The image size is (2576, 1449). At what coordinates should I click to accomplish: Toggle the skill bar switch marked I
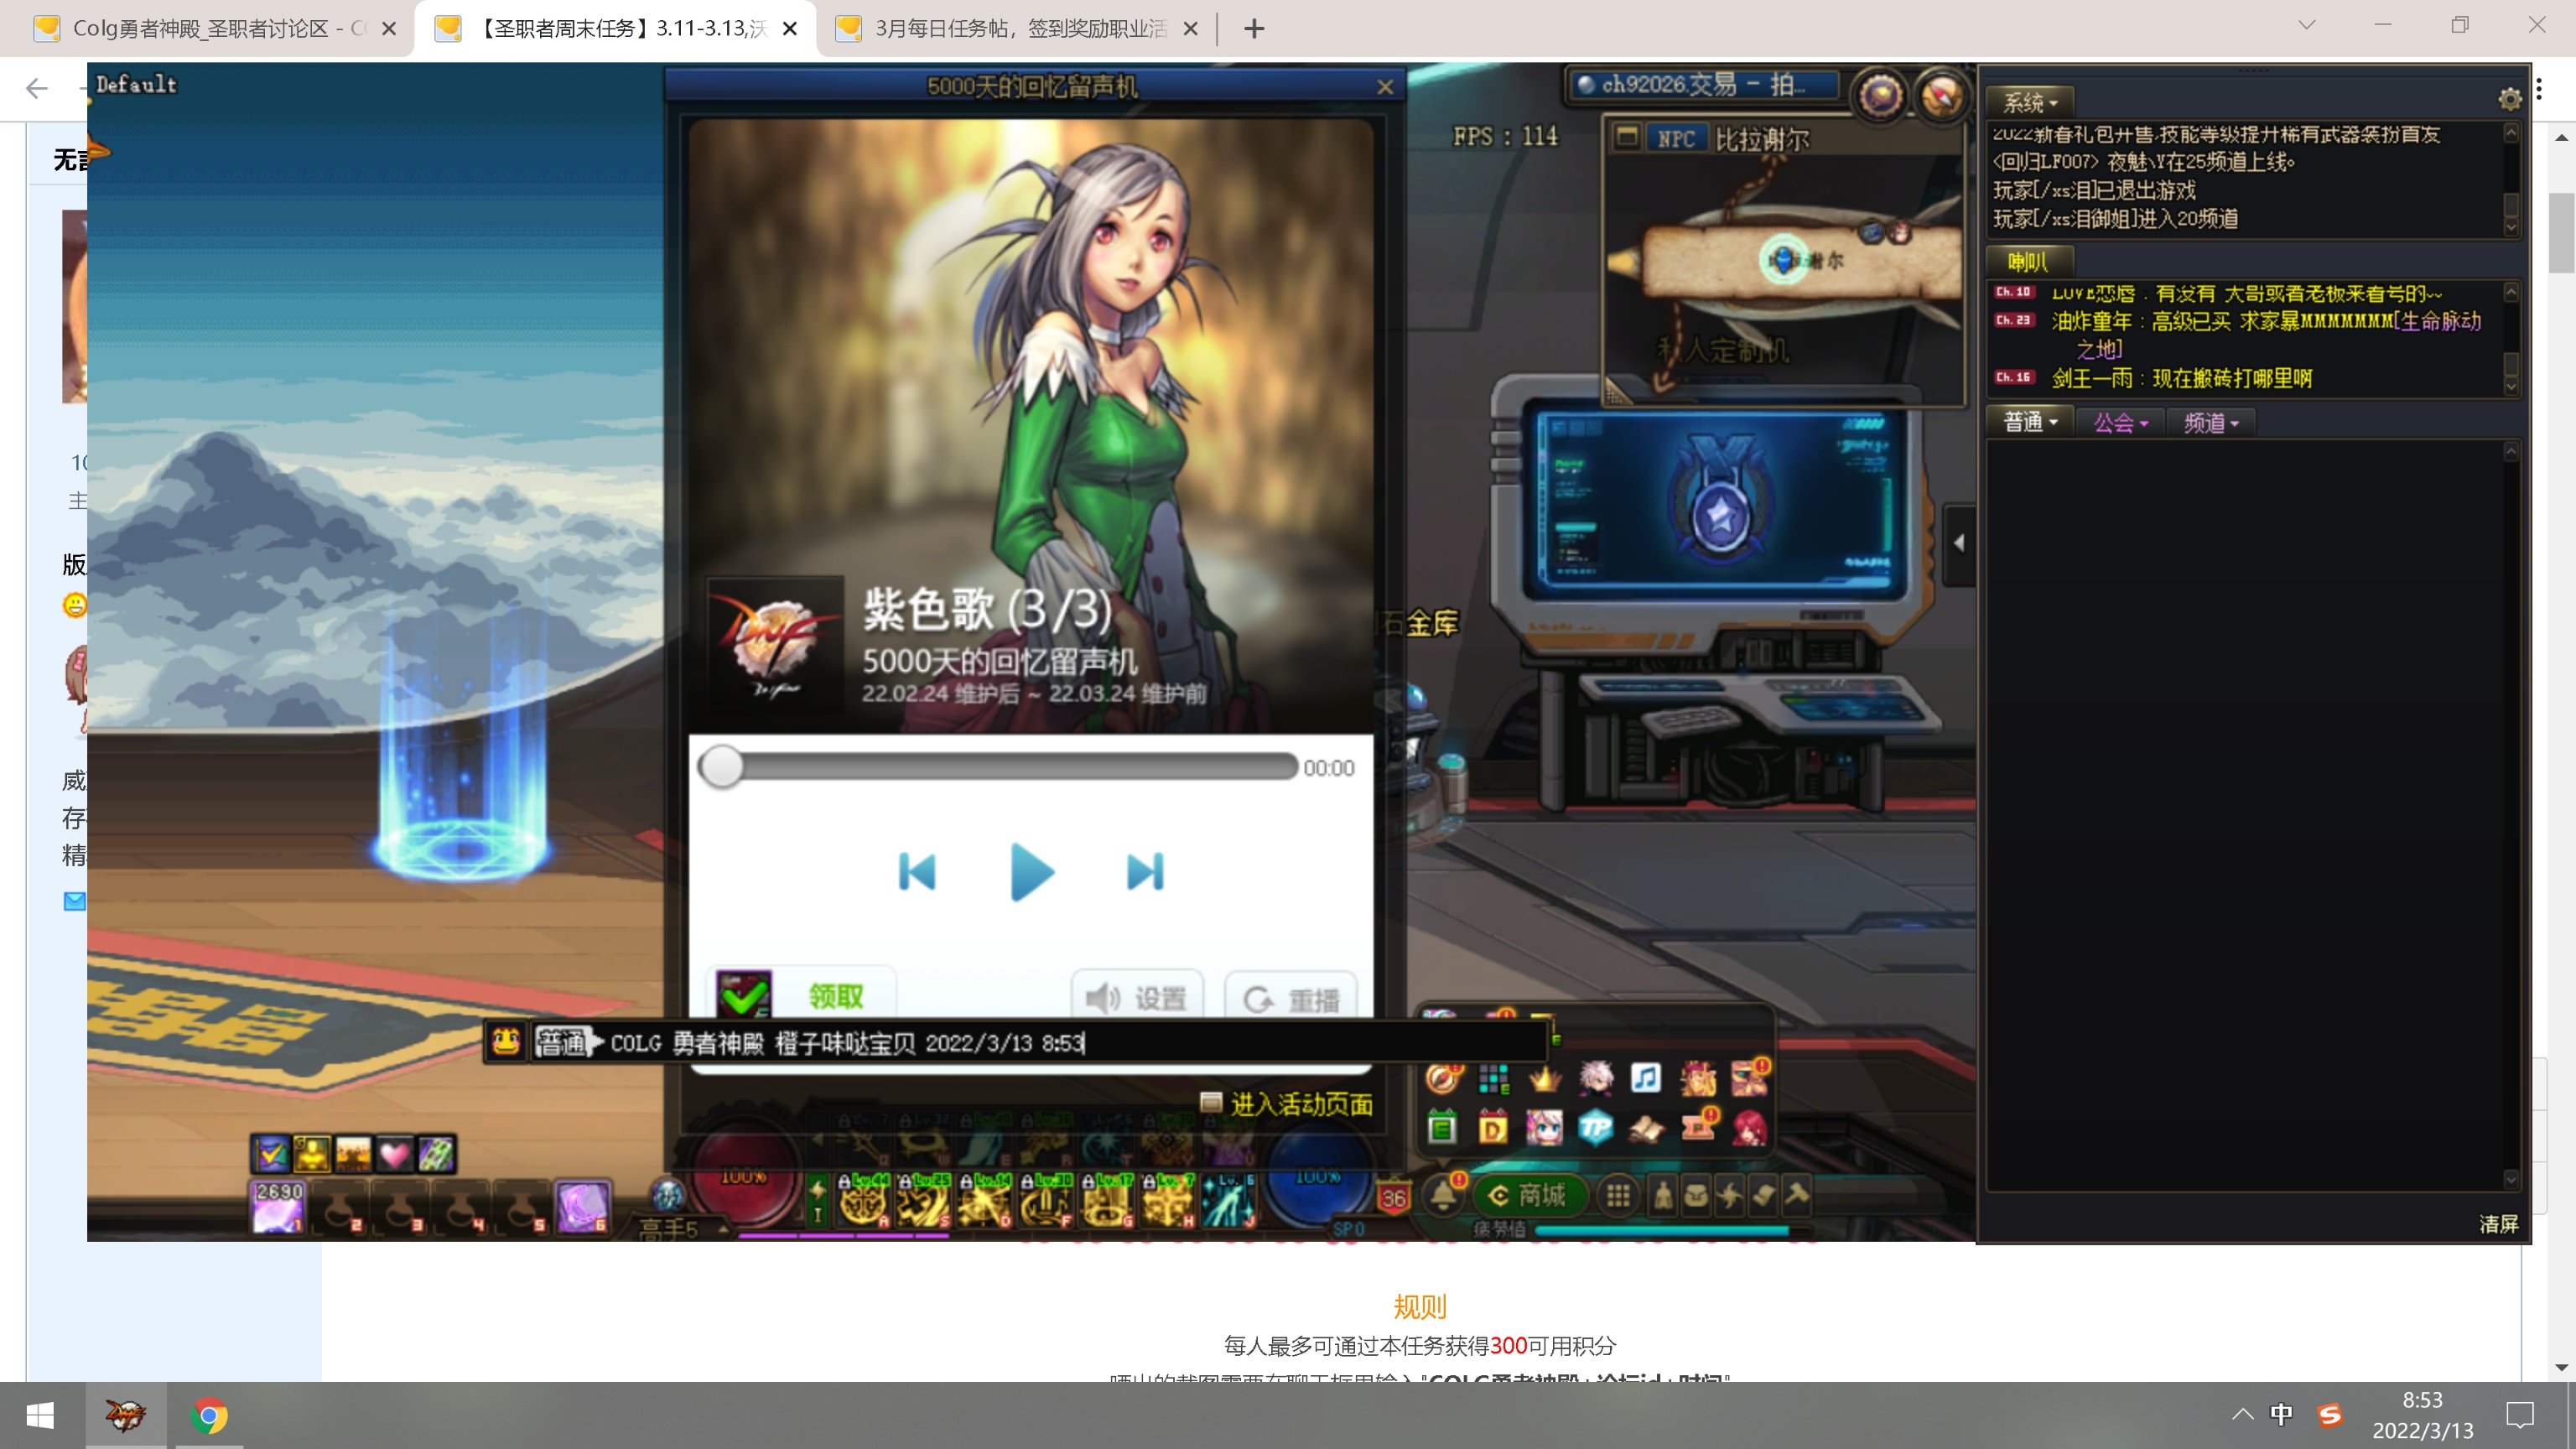pos(817,1201)
